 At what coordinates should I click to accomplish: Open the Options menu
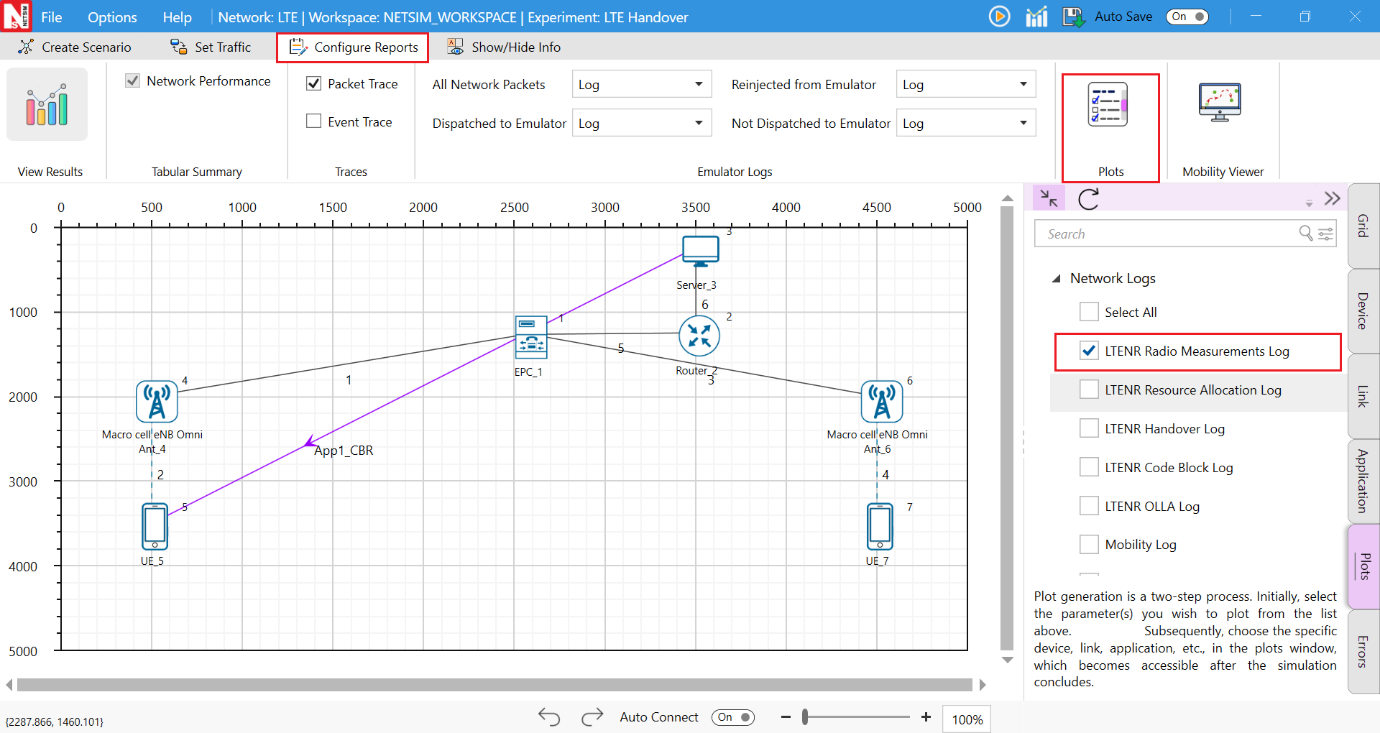(x=112, y=17)
